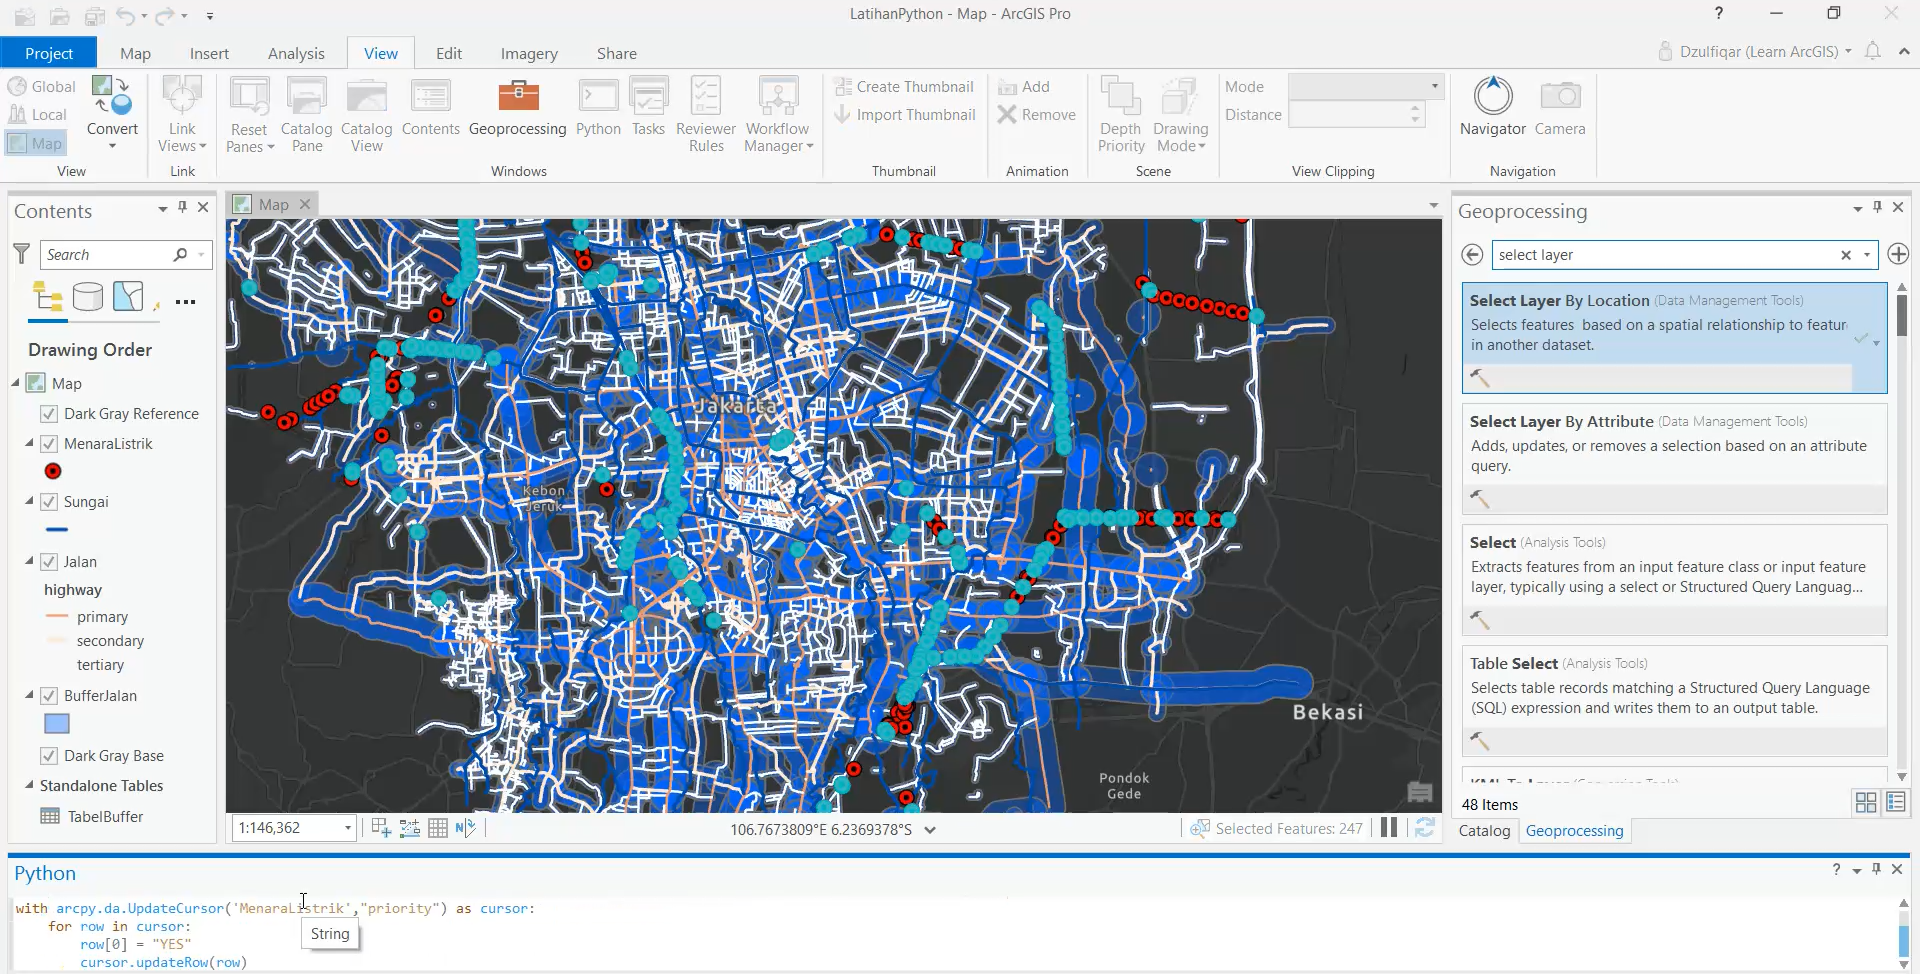1920x974 pixels.
Task: Toggle Dark Gray Base layer visibility
Action: coord(49,756)
